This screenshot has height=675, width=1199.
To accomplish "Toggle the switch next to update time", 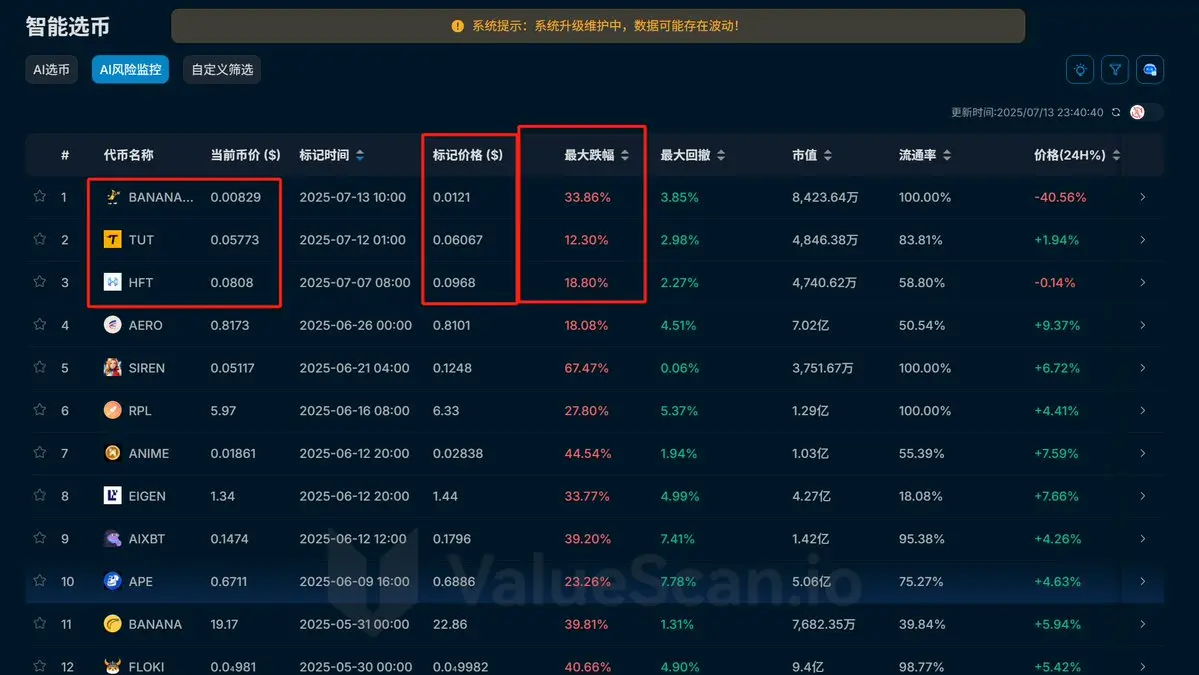I will [x=1145, y=112].
